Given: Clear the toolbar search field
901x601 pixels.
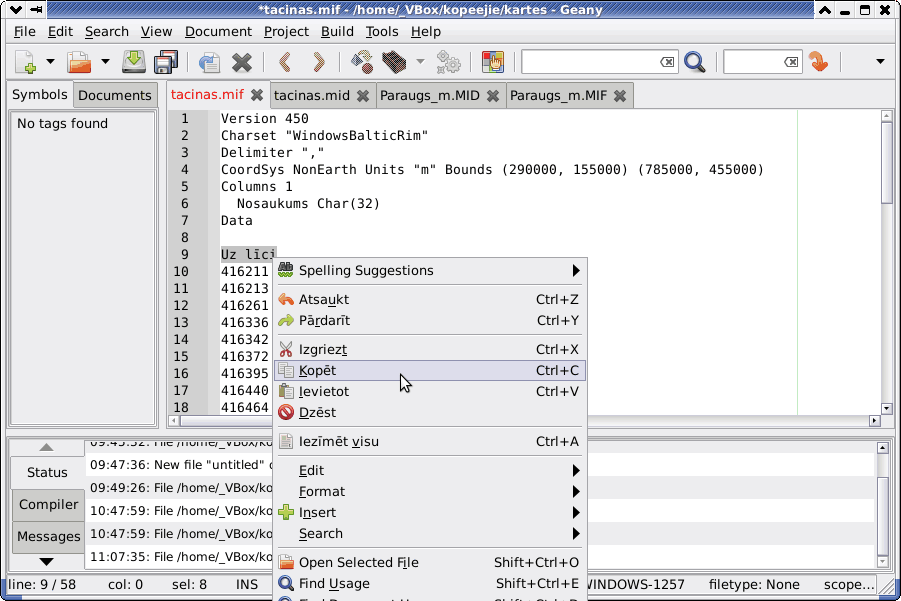Looking at the screenshot, I should coord(667,61).
